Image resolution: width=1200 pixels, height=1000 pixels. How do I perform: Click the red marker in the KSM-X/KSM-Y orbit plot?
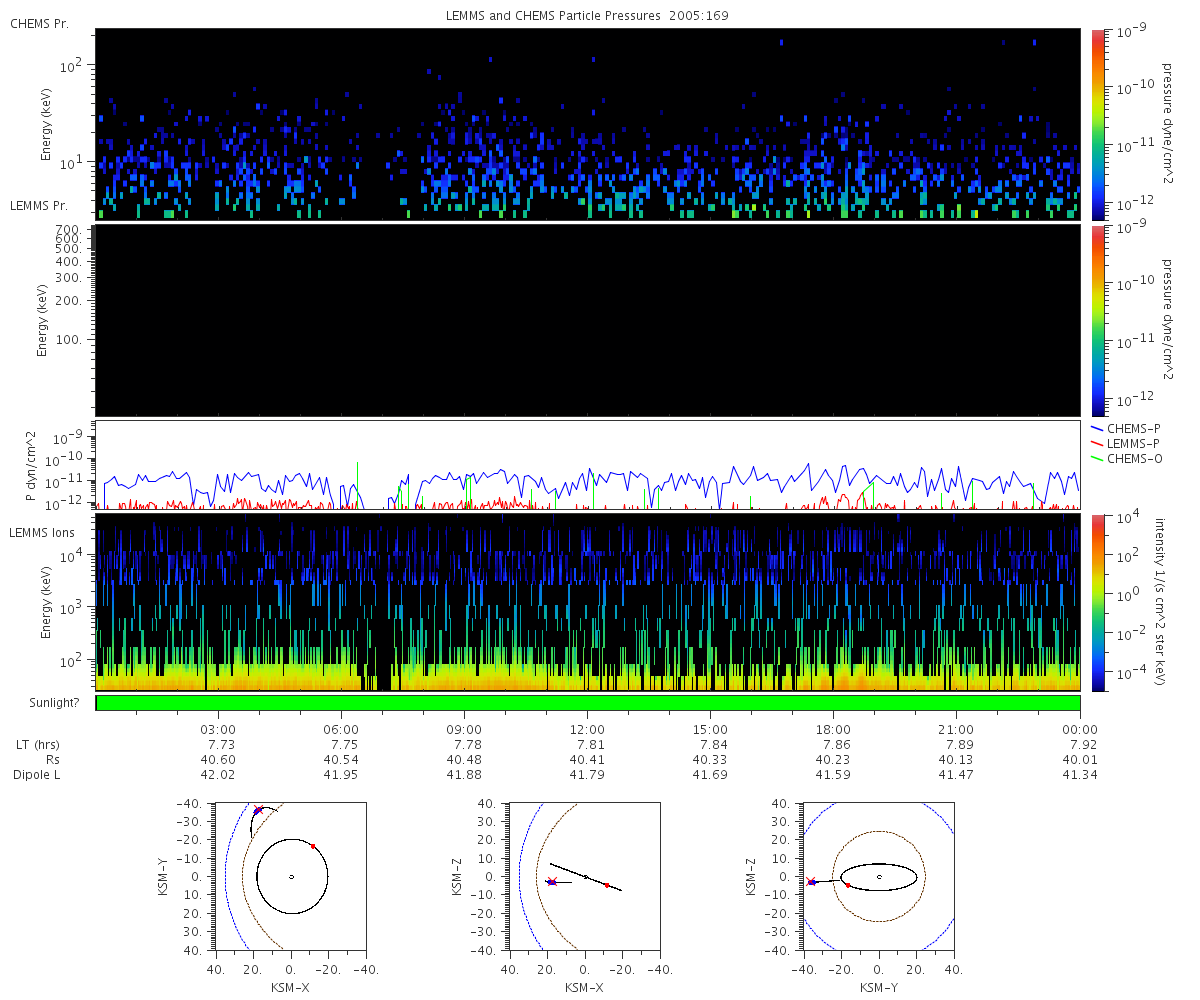(x=313, y=846)
